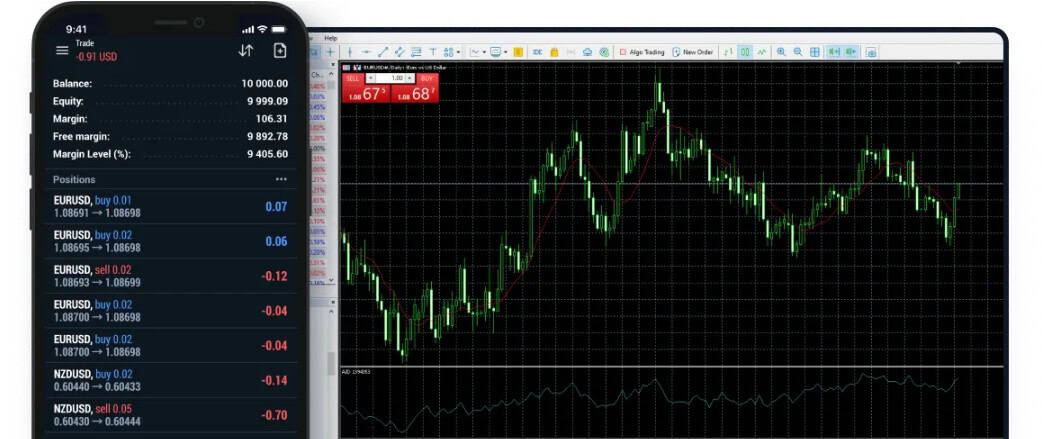Open Positions three-dot options menu
Image resolution: width=1042 pixels, height=439 pixels.
point(281,179)
